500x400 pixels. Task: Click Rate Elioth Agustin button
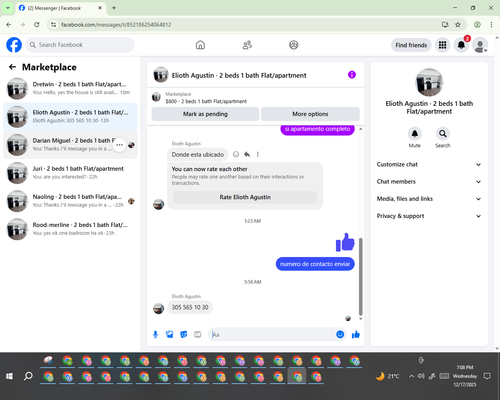pyautogui.click(x=245, y=197)
